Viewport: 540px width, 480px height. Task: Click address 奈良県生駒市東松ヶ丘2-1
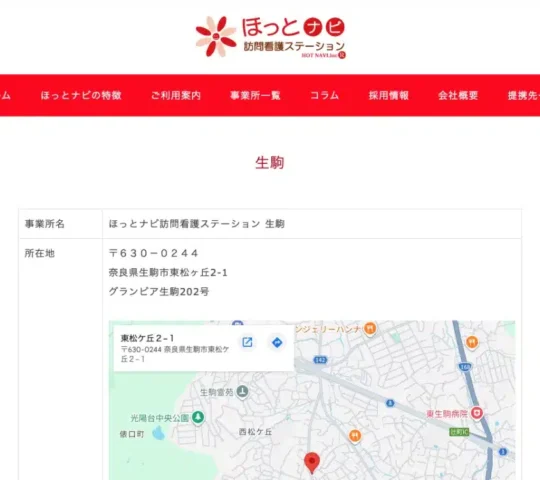click(168, 273)
